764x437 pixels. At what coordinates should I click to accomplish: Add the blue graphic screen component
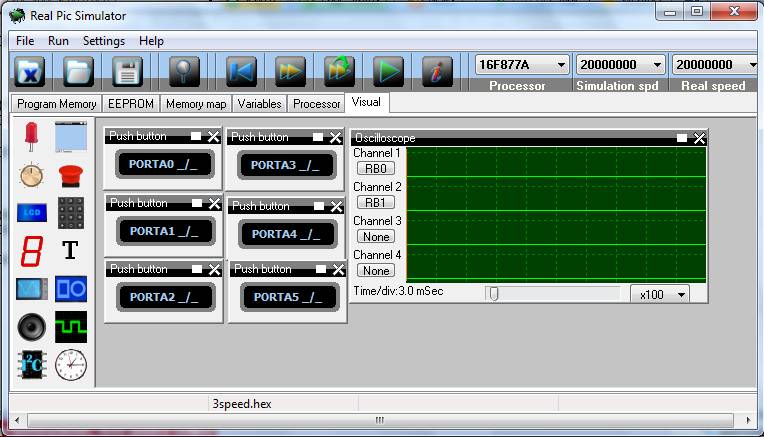pyautogui.click(x=32, y=289)
